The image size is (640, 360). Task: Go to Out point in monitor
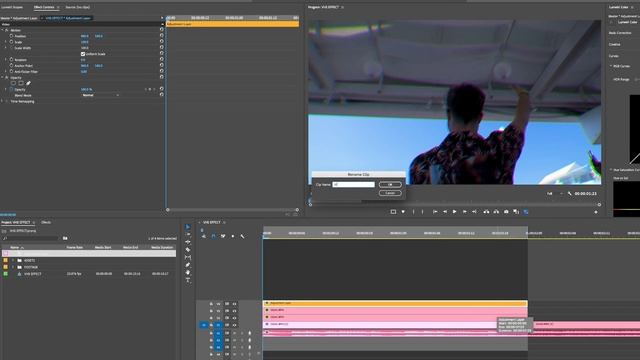coord(474,212)
